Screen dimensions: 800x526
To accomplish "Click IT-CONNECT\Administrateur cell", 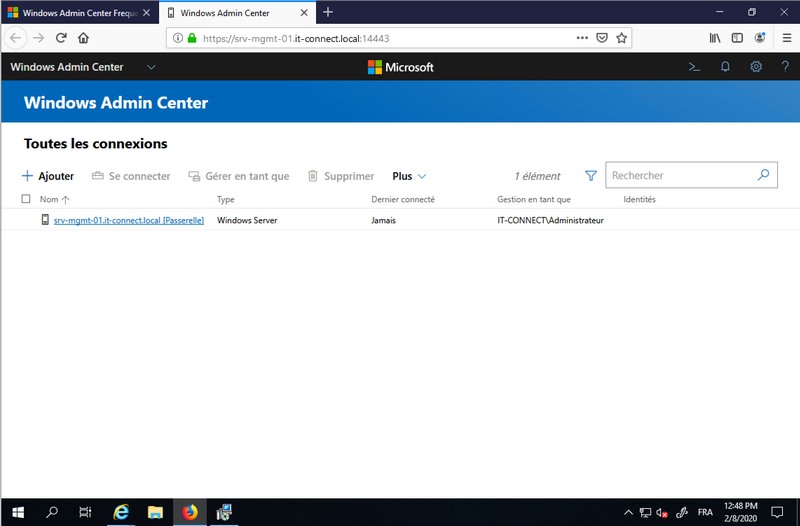I will click(x=550, y=220).
